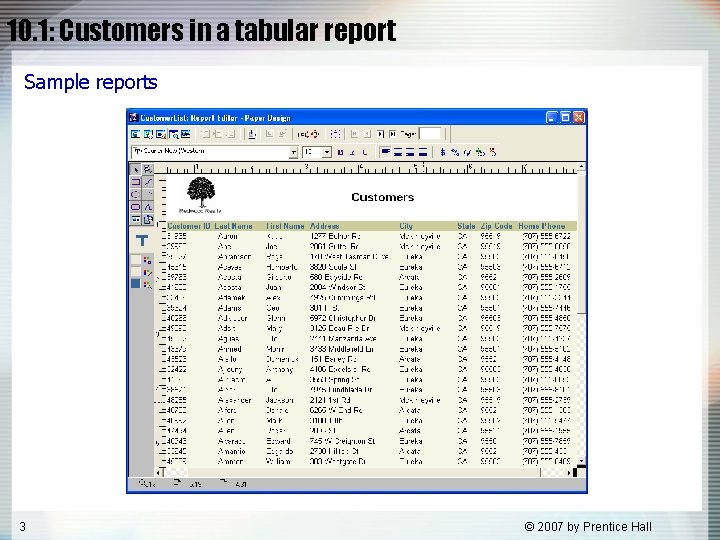This screenshot has height=540, width=720.
Task: Toggle bold formatting
Action: tap(341, 152)
